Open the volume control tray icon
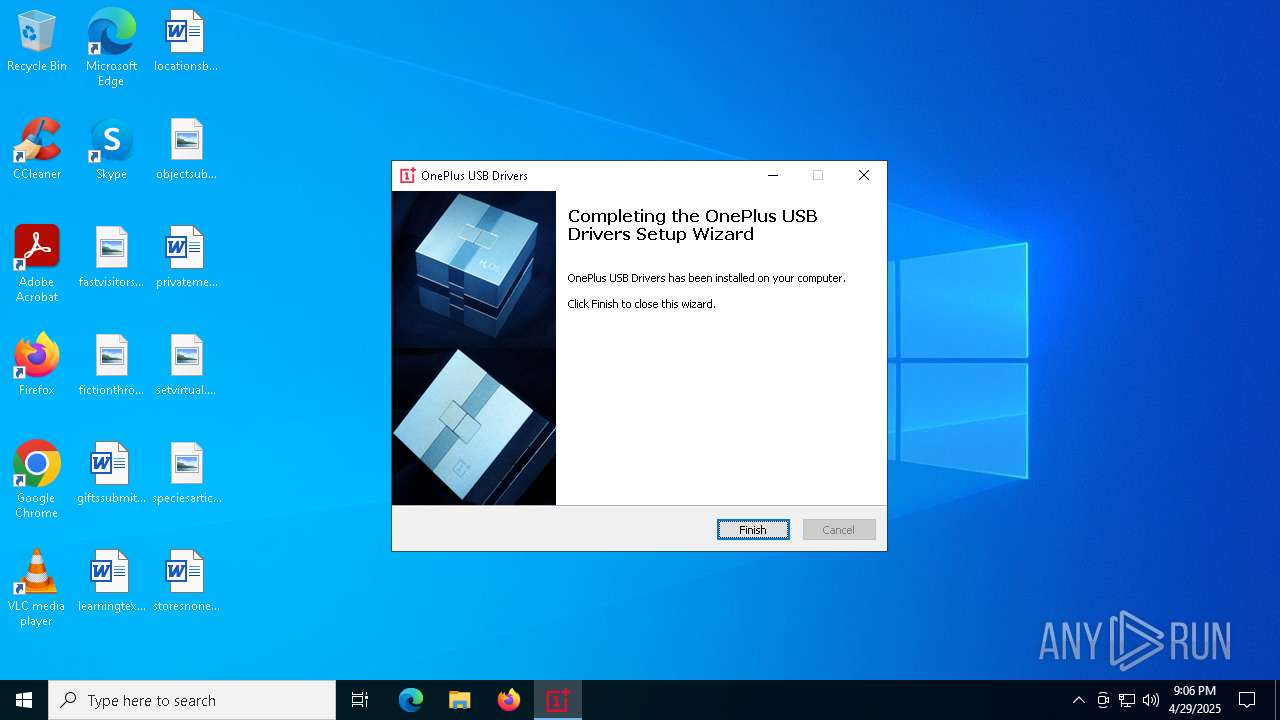Viewport: 1280px width, 720px height. coord(1151,700)
